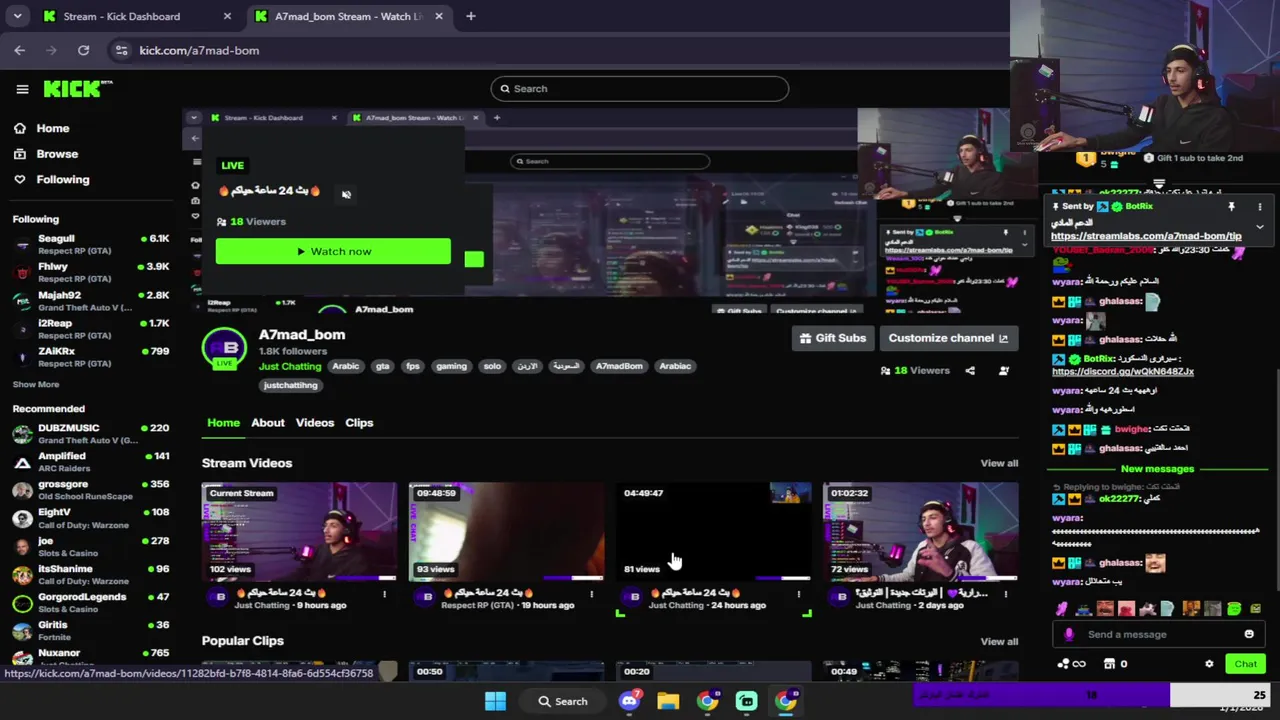Jump to New messages in chat

click(1157, 469)
